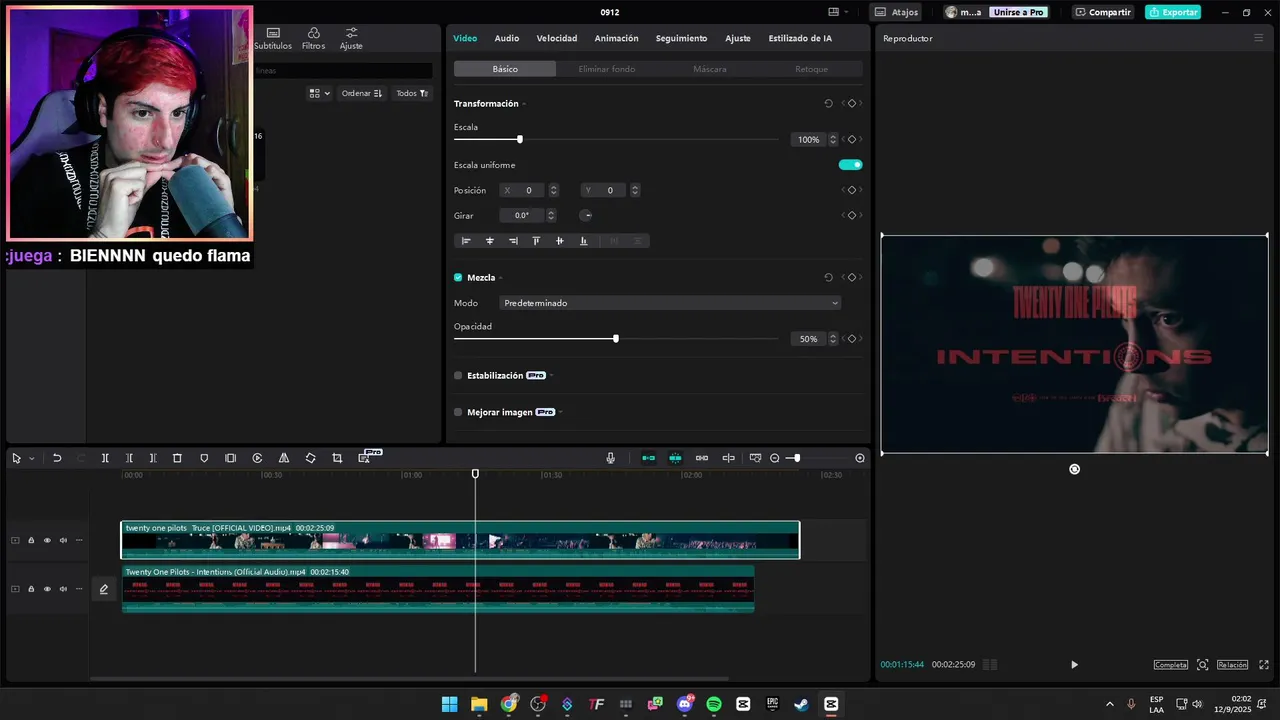Adjust the Opacidad slider handle

(616, 339)
